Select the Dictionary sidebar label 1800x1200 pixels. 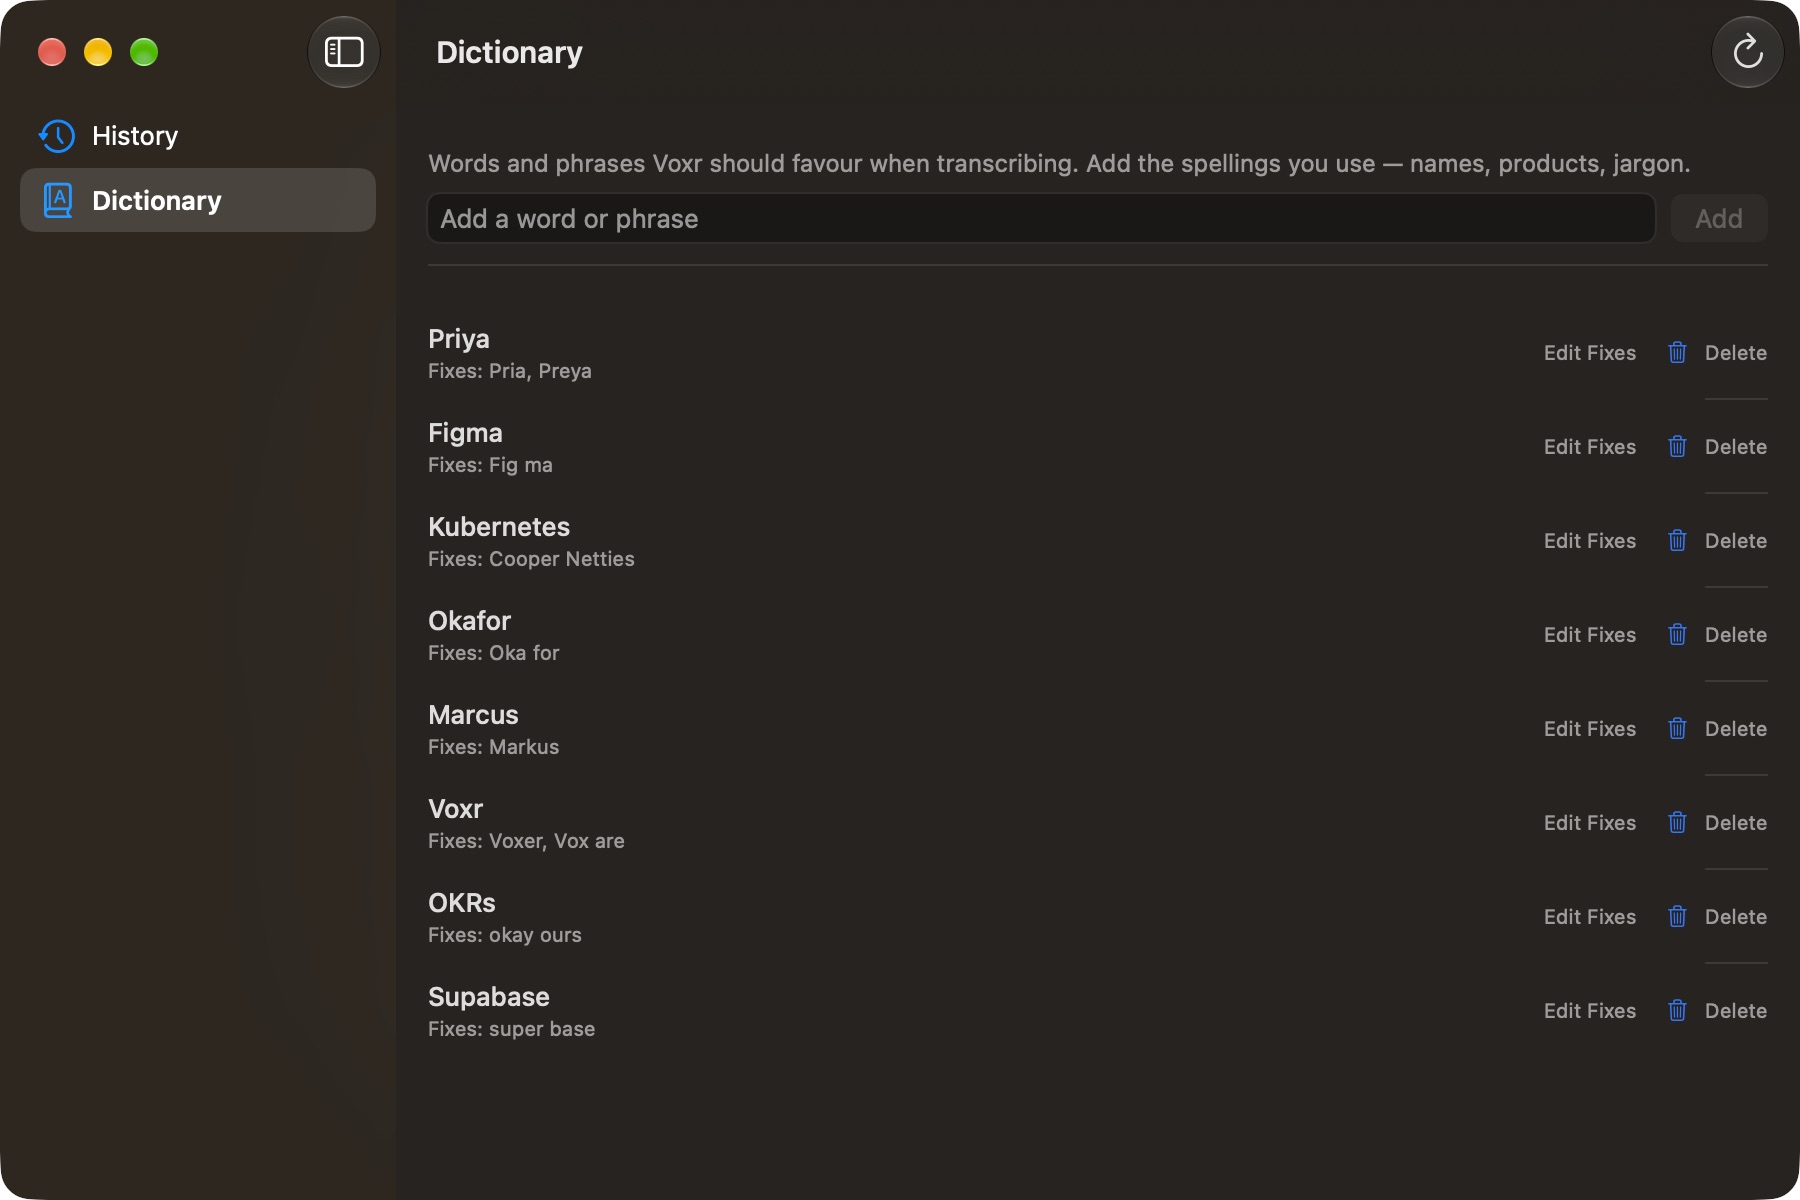coord(157,201)
